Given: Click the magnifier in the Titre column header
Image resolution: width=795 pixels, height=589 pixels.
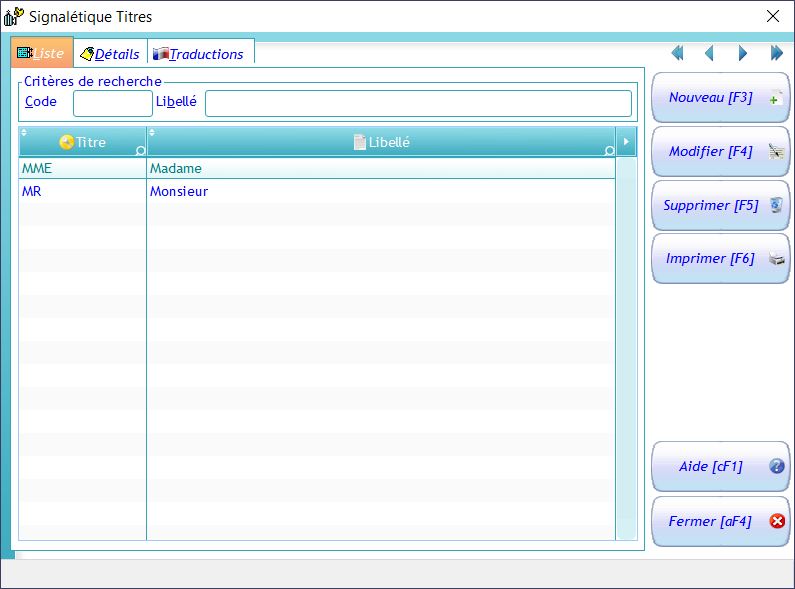Looking at the screenshot, I should point(140,151).
